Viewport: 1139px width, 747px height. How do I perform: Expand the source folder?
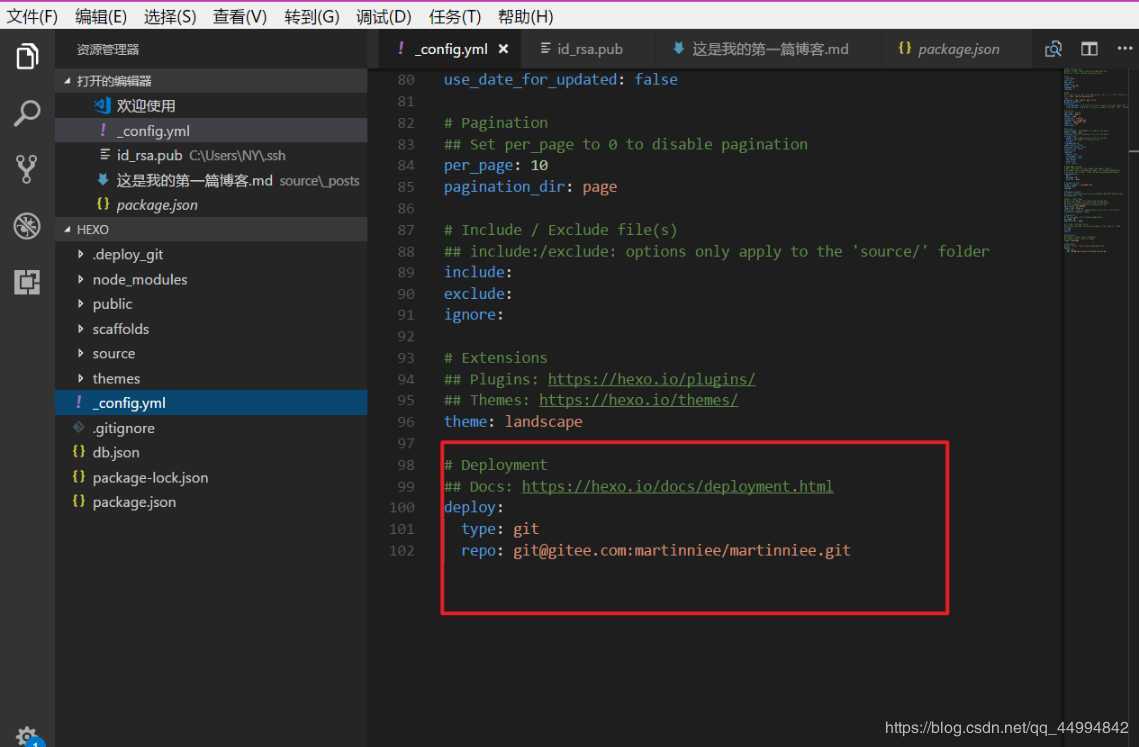pos(81,353)
